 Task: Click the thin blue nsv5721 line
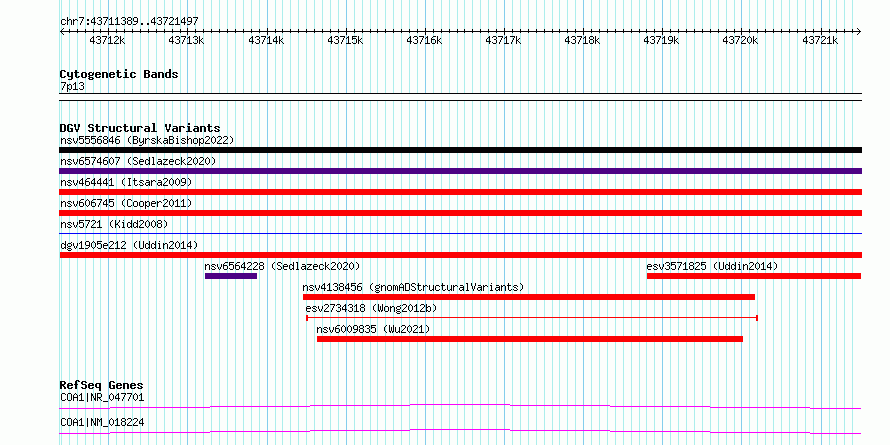click(x=460, y=233)
